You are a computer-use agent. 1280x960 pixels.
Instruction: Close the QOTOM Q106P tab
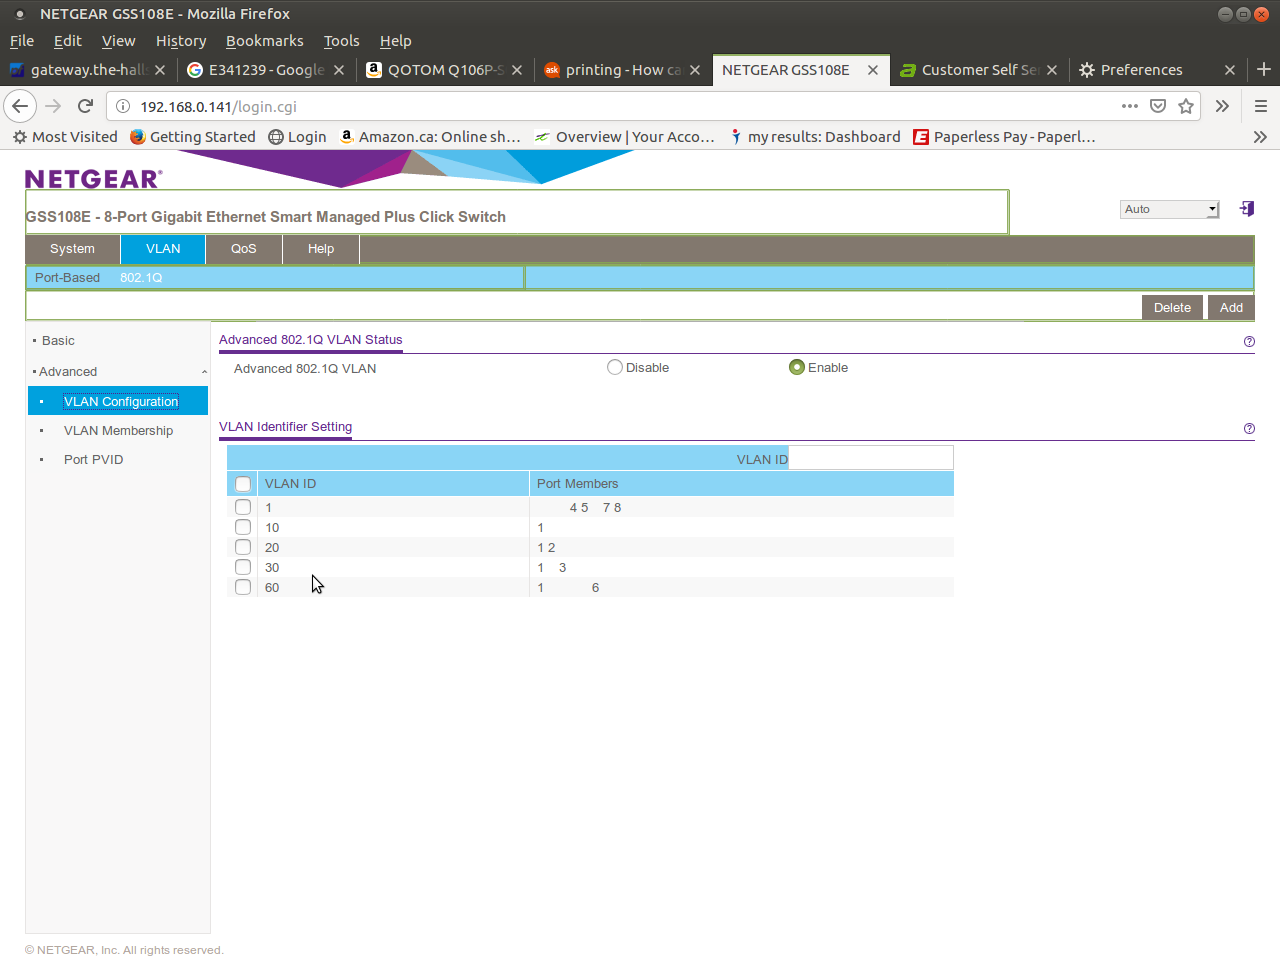(517, 70)
